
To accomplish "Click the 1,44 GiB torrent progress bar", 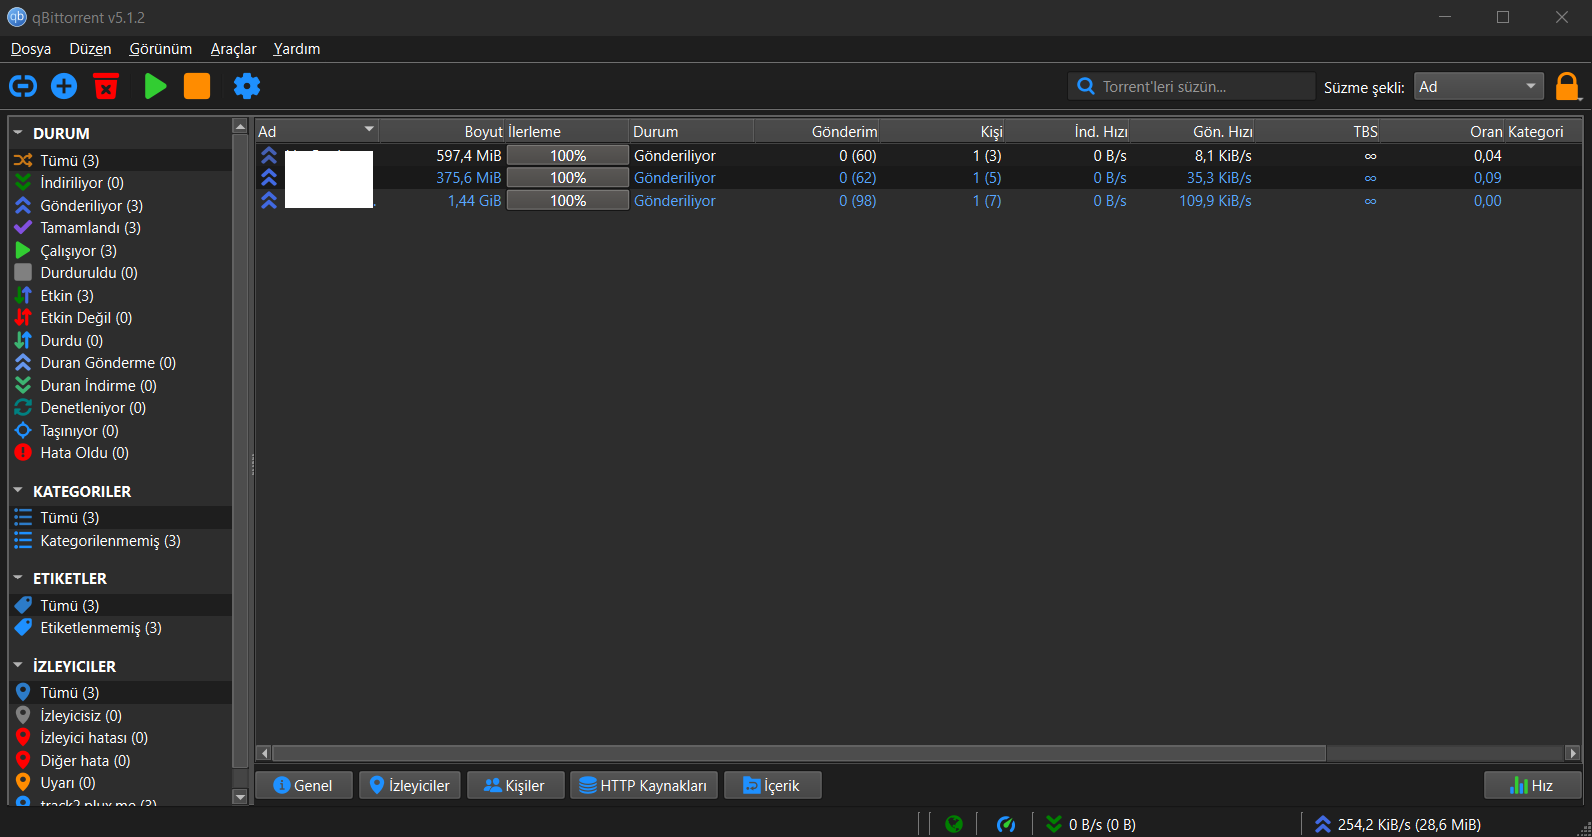I will coord(567,201).
